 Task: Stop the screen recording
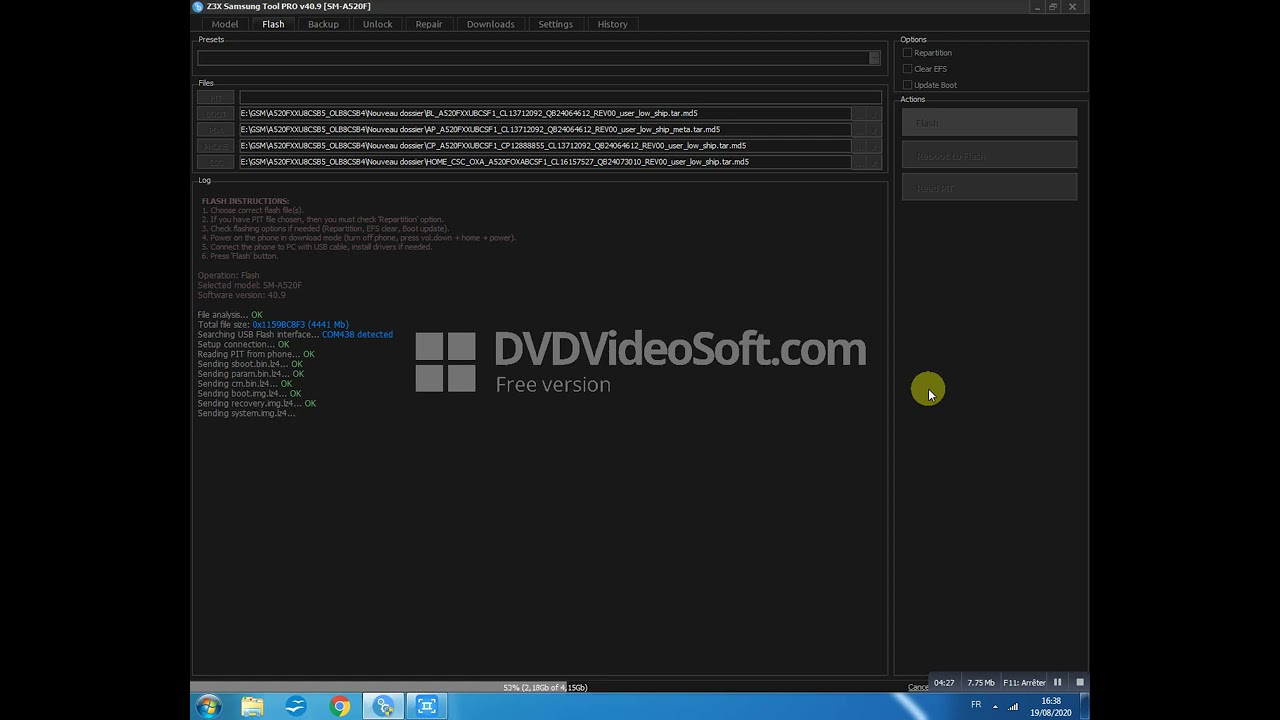(x=1079, y=683)
